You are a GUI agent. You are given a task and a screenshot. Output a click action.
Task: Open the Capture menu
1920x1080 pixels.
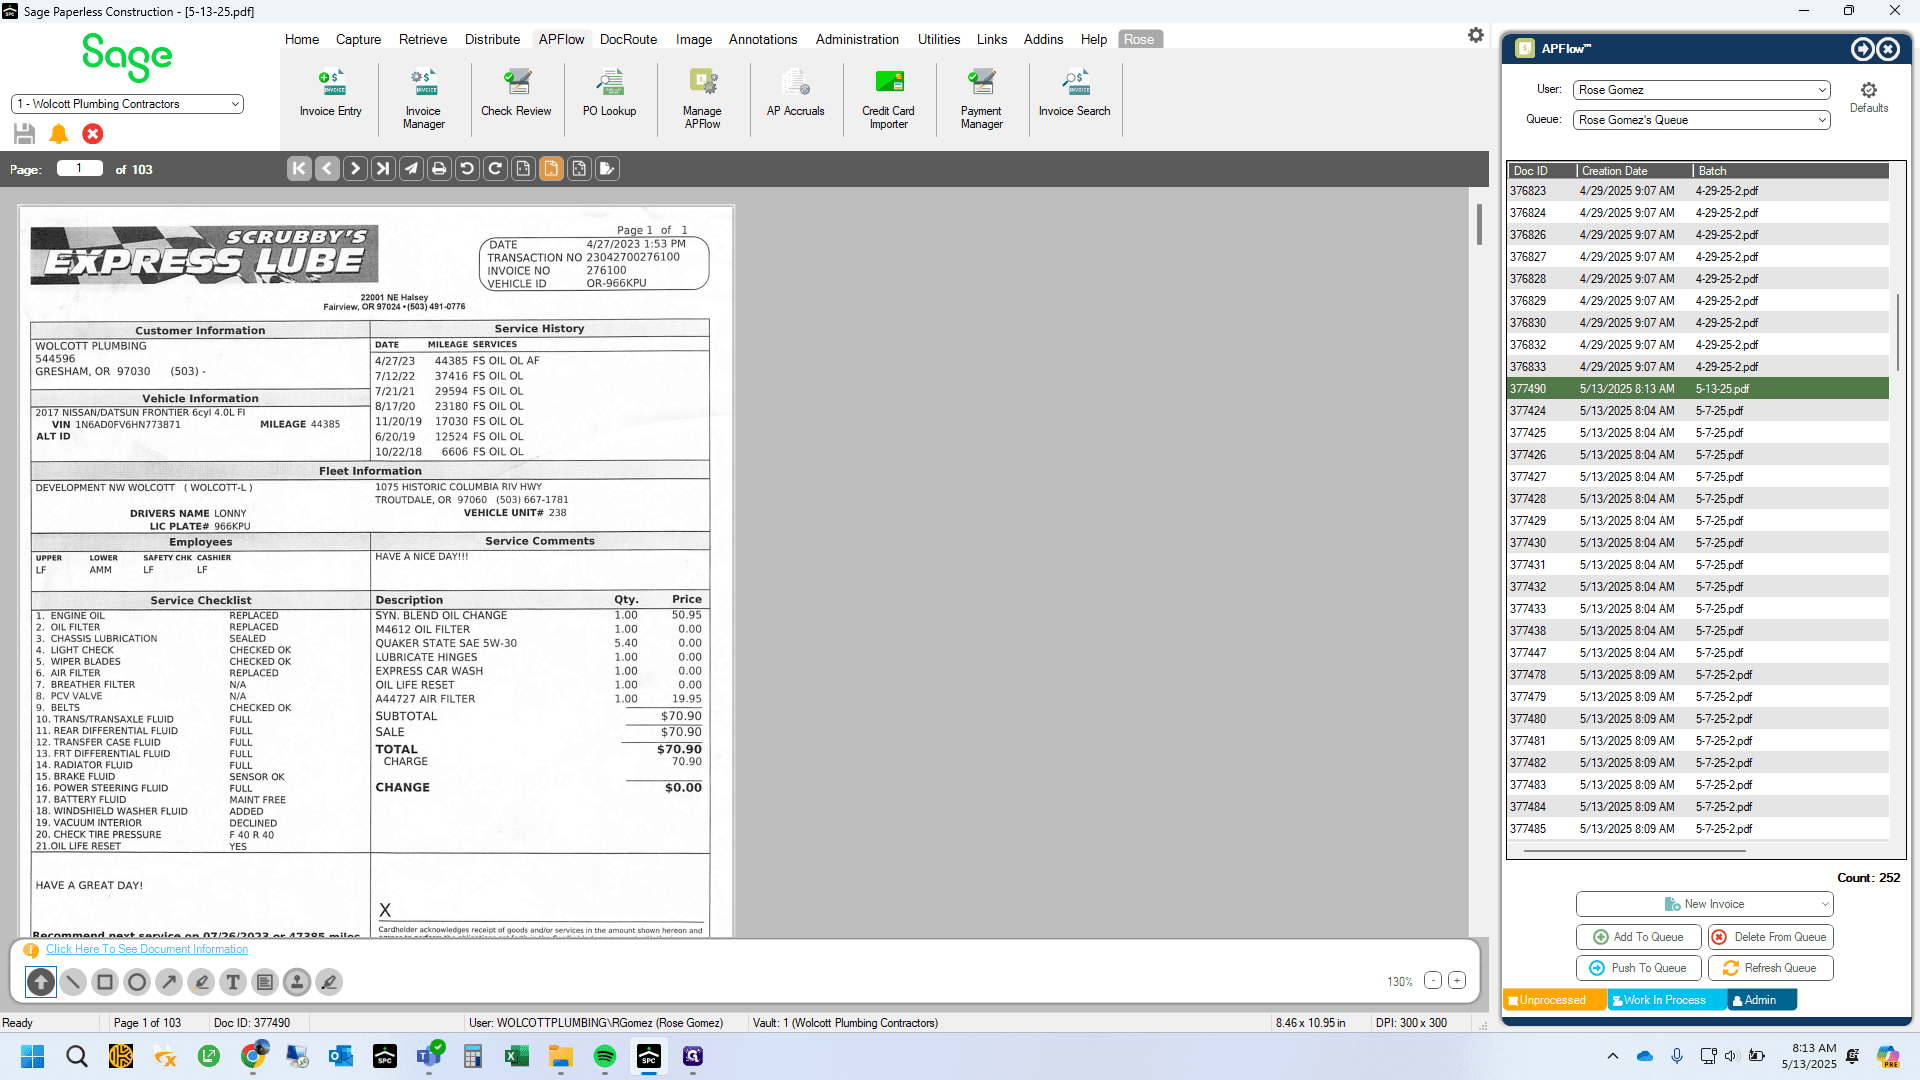pyautogui.click(x=359, y=39)
